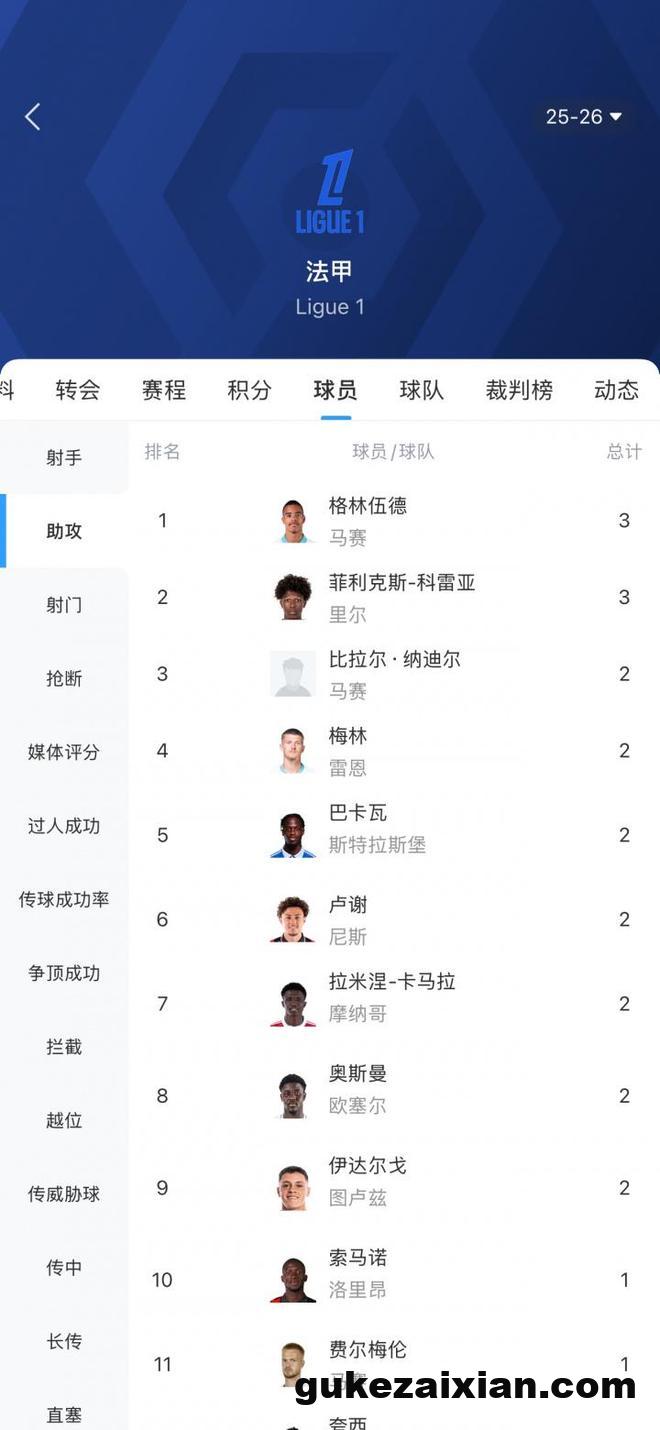Select the 裁判榜 tab

pyautogui.click(x=519, y=390)
